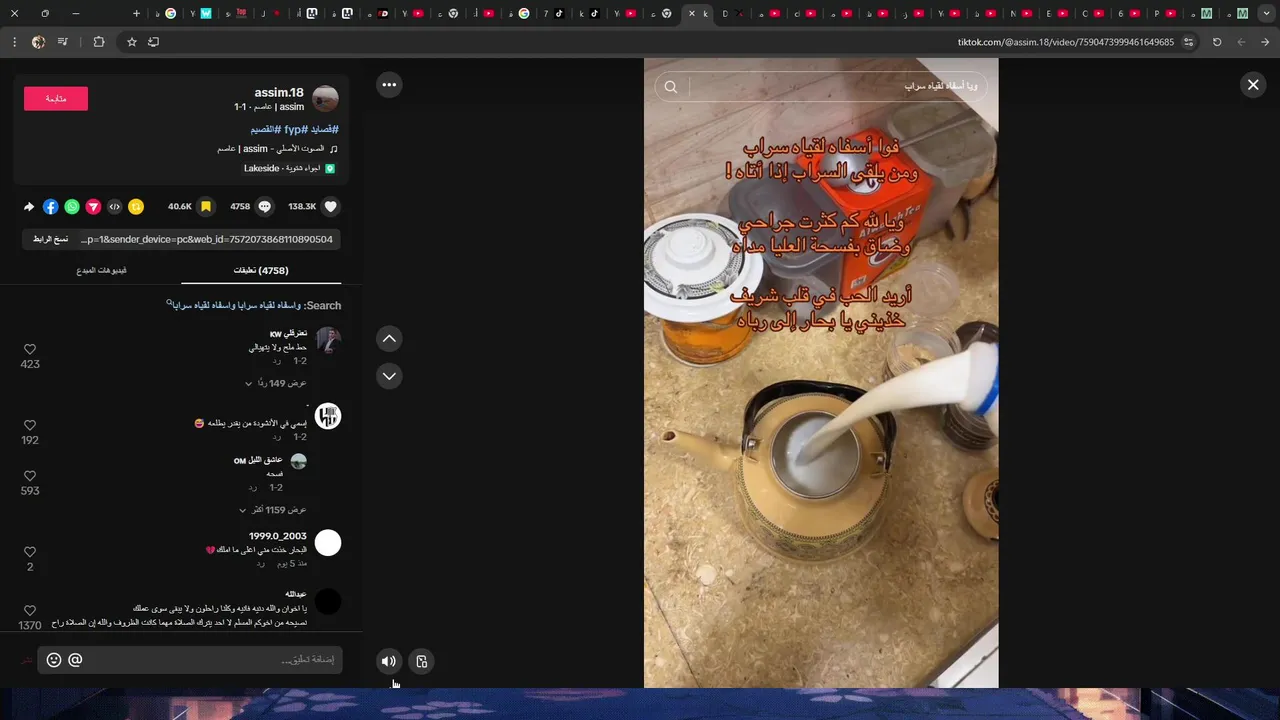Like the comment with 192 likes
The width and height of the screenshot is (1280, 720).
[30, 426]
